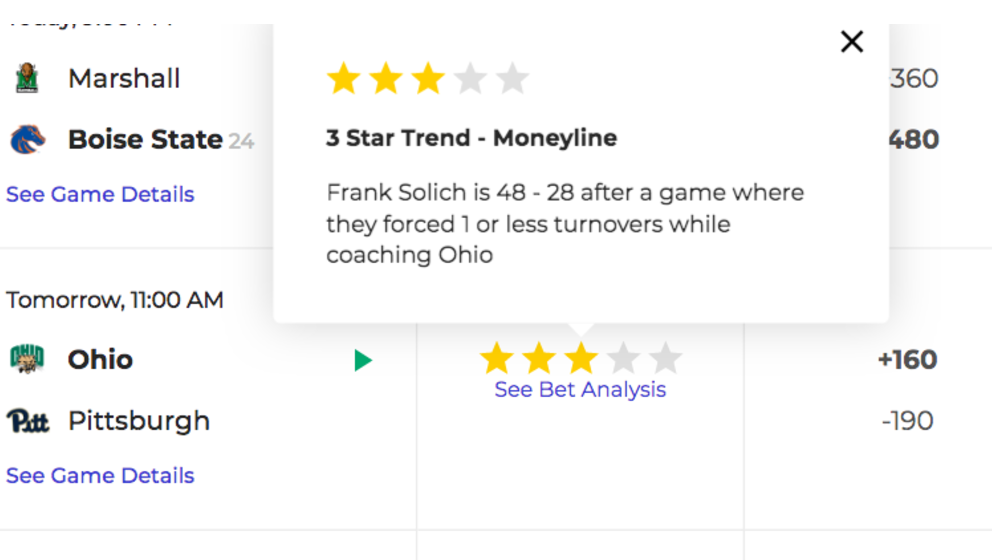Open See Game Details under Boise State

[x=100, y=194]
